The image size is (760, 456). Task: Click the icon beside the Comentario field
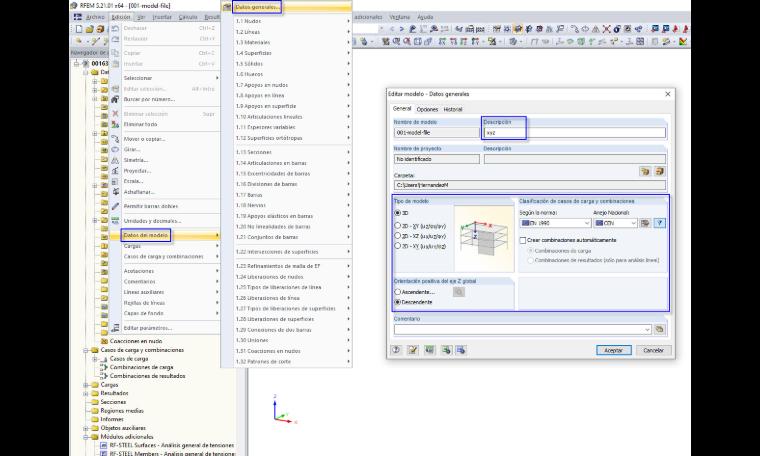click(659, 329)
